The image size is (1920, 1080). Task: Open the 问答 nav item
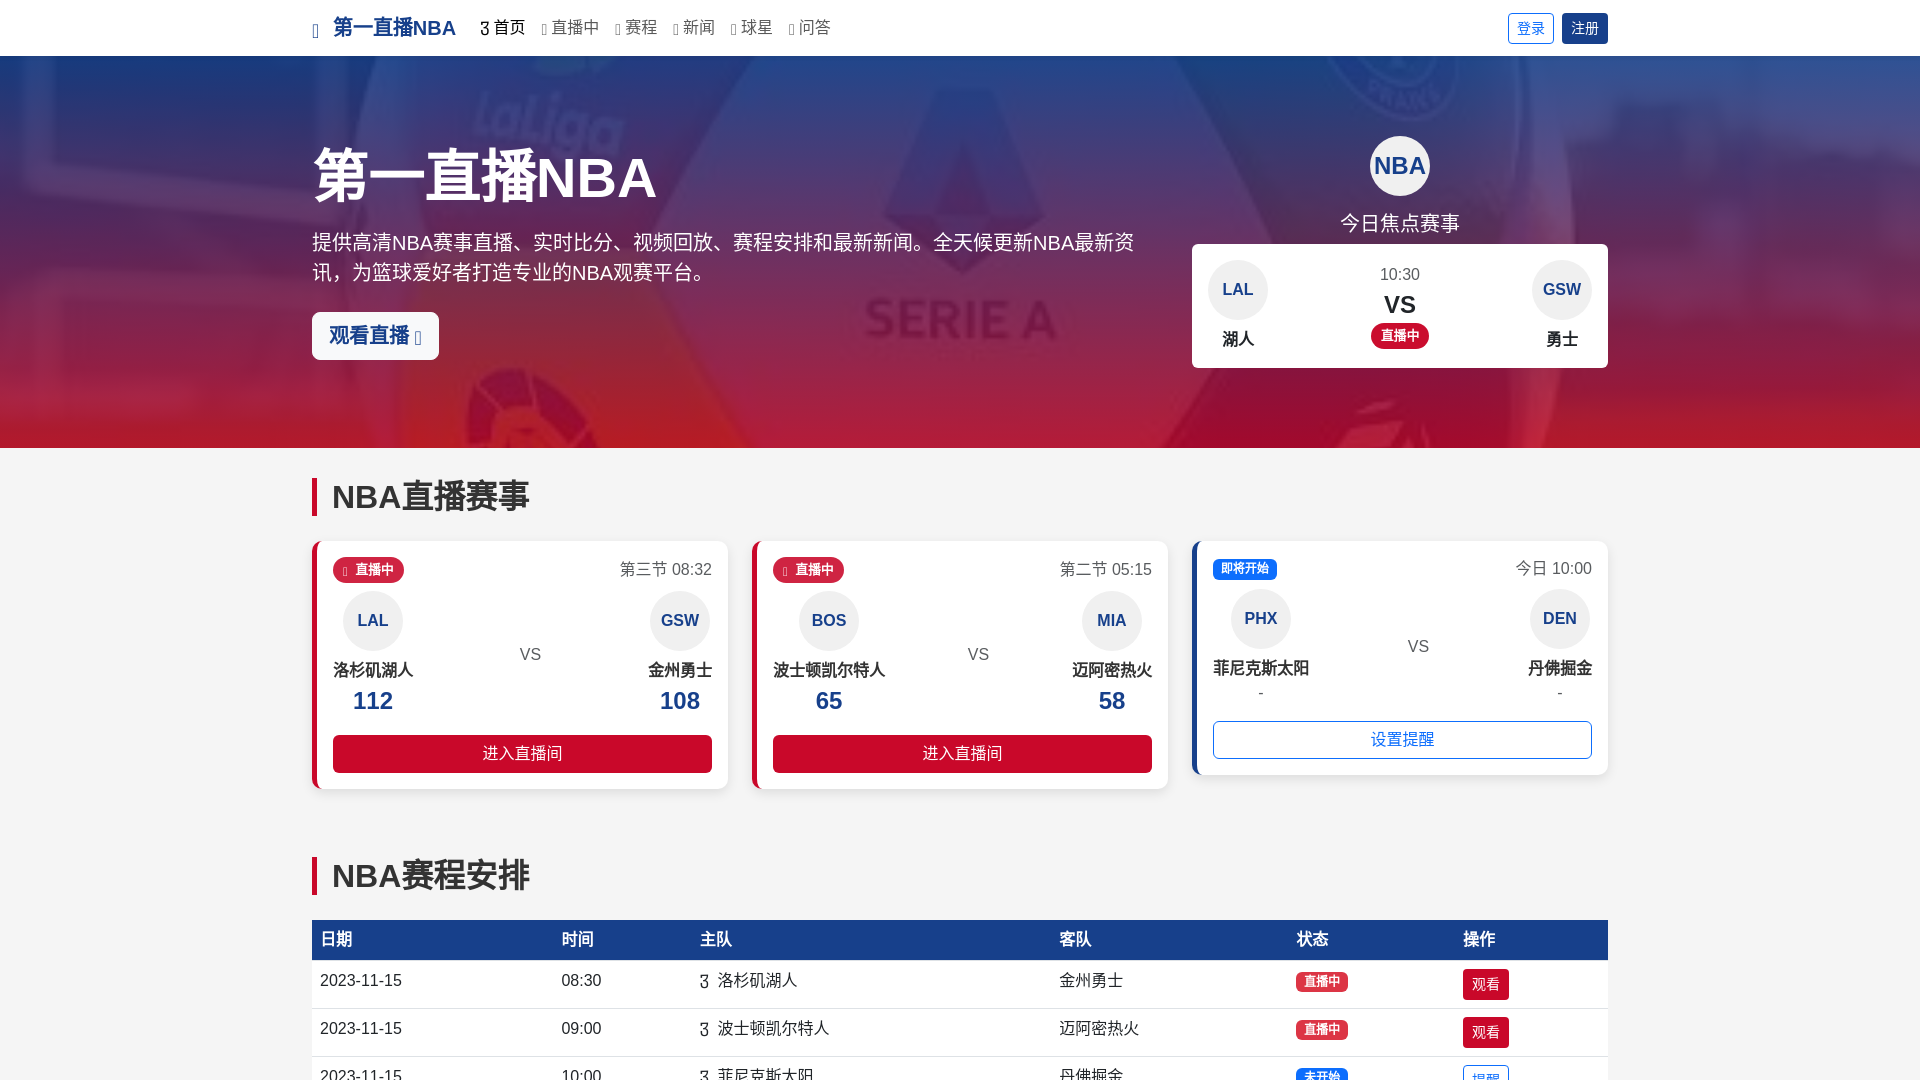(810, 28)
